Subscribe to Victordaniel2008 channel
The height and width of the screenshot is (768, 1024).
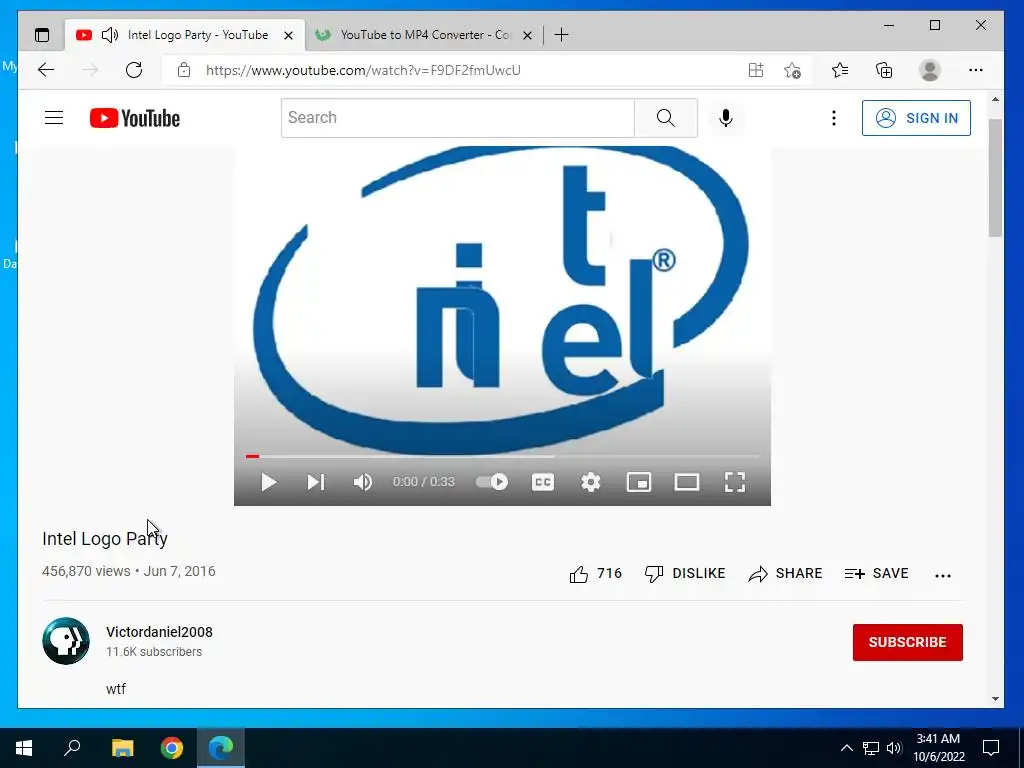[907, 642]
